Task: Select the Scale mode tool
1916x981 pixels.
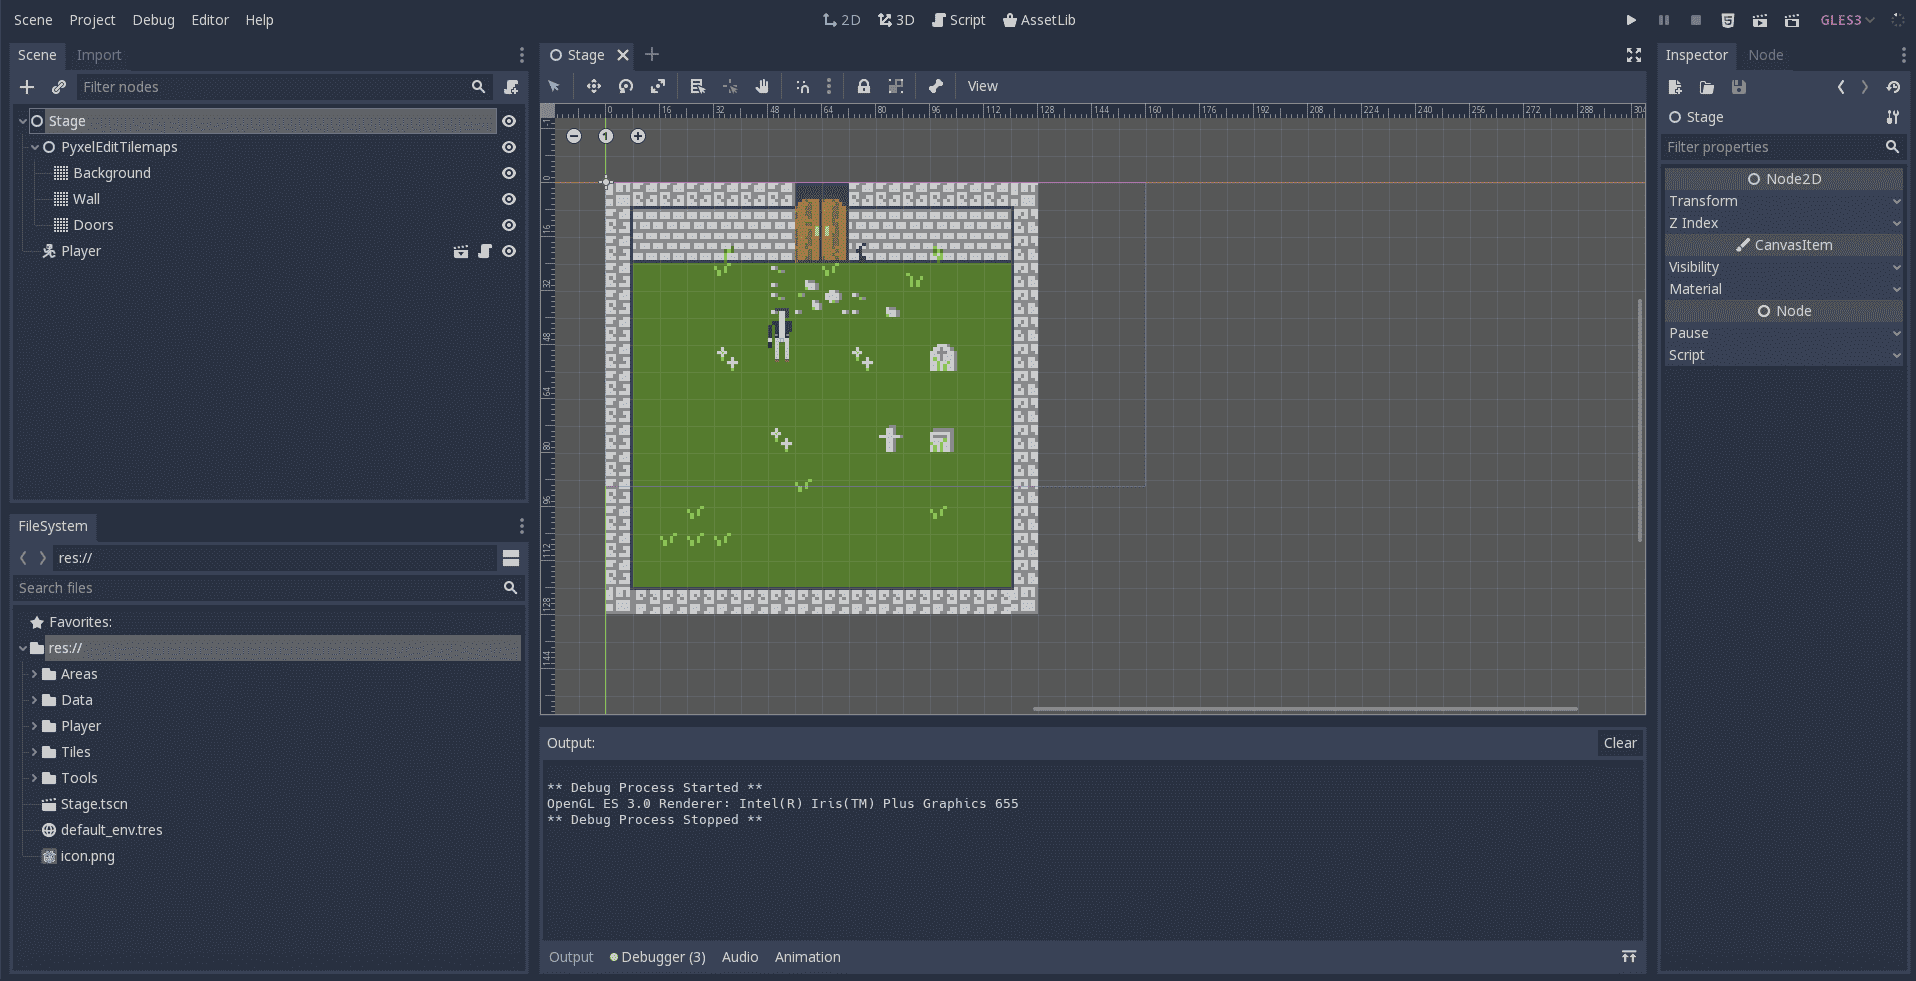Action: (658, 87)
